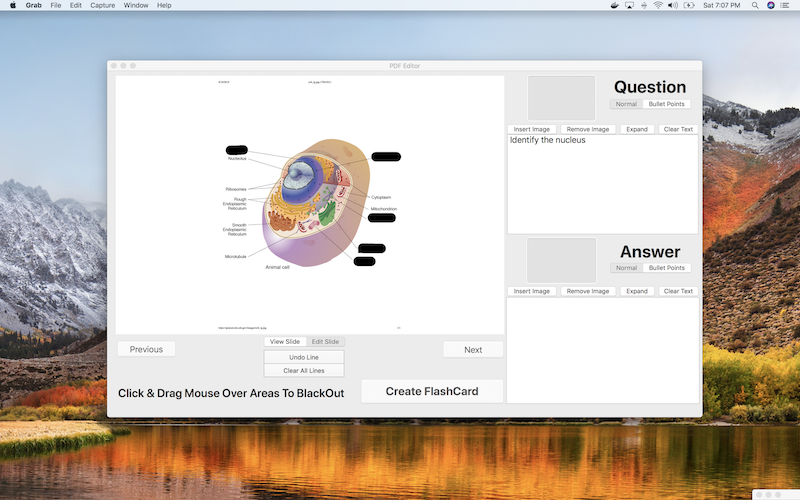Screen dimensions: 800x500
Task: Click the Undo Line button
Action: pyautogui.click(x=304, y=357)
